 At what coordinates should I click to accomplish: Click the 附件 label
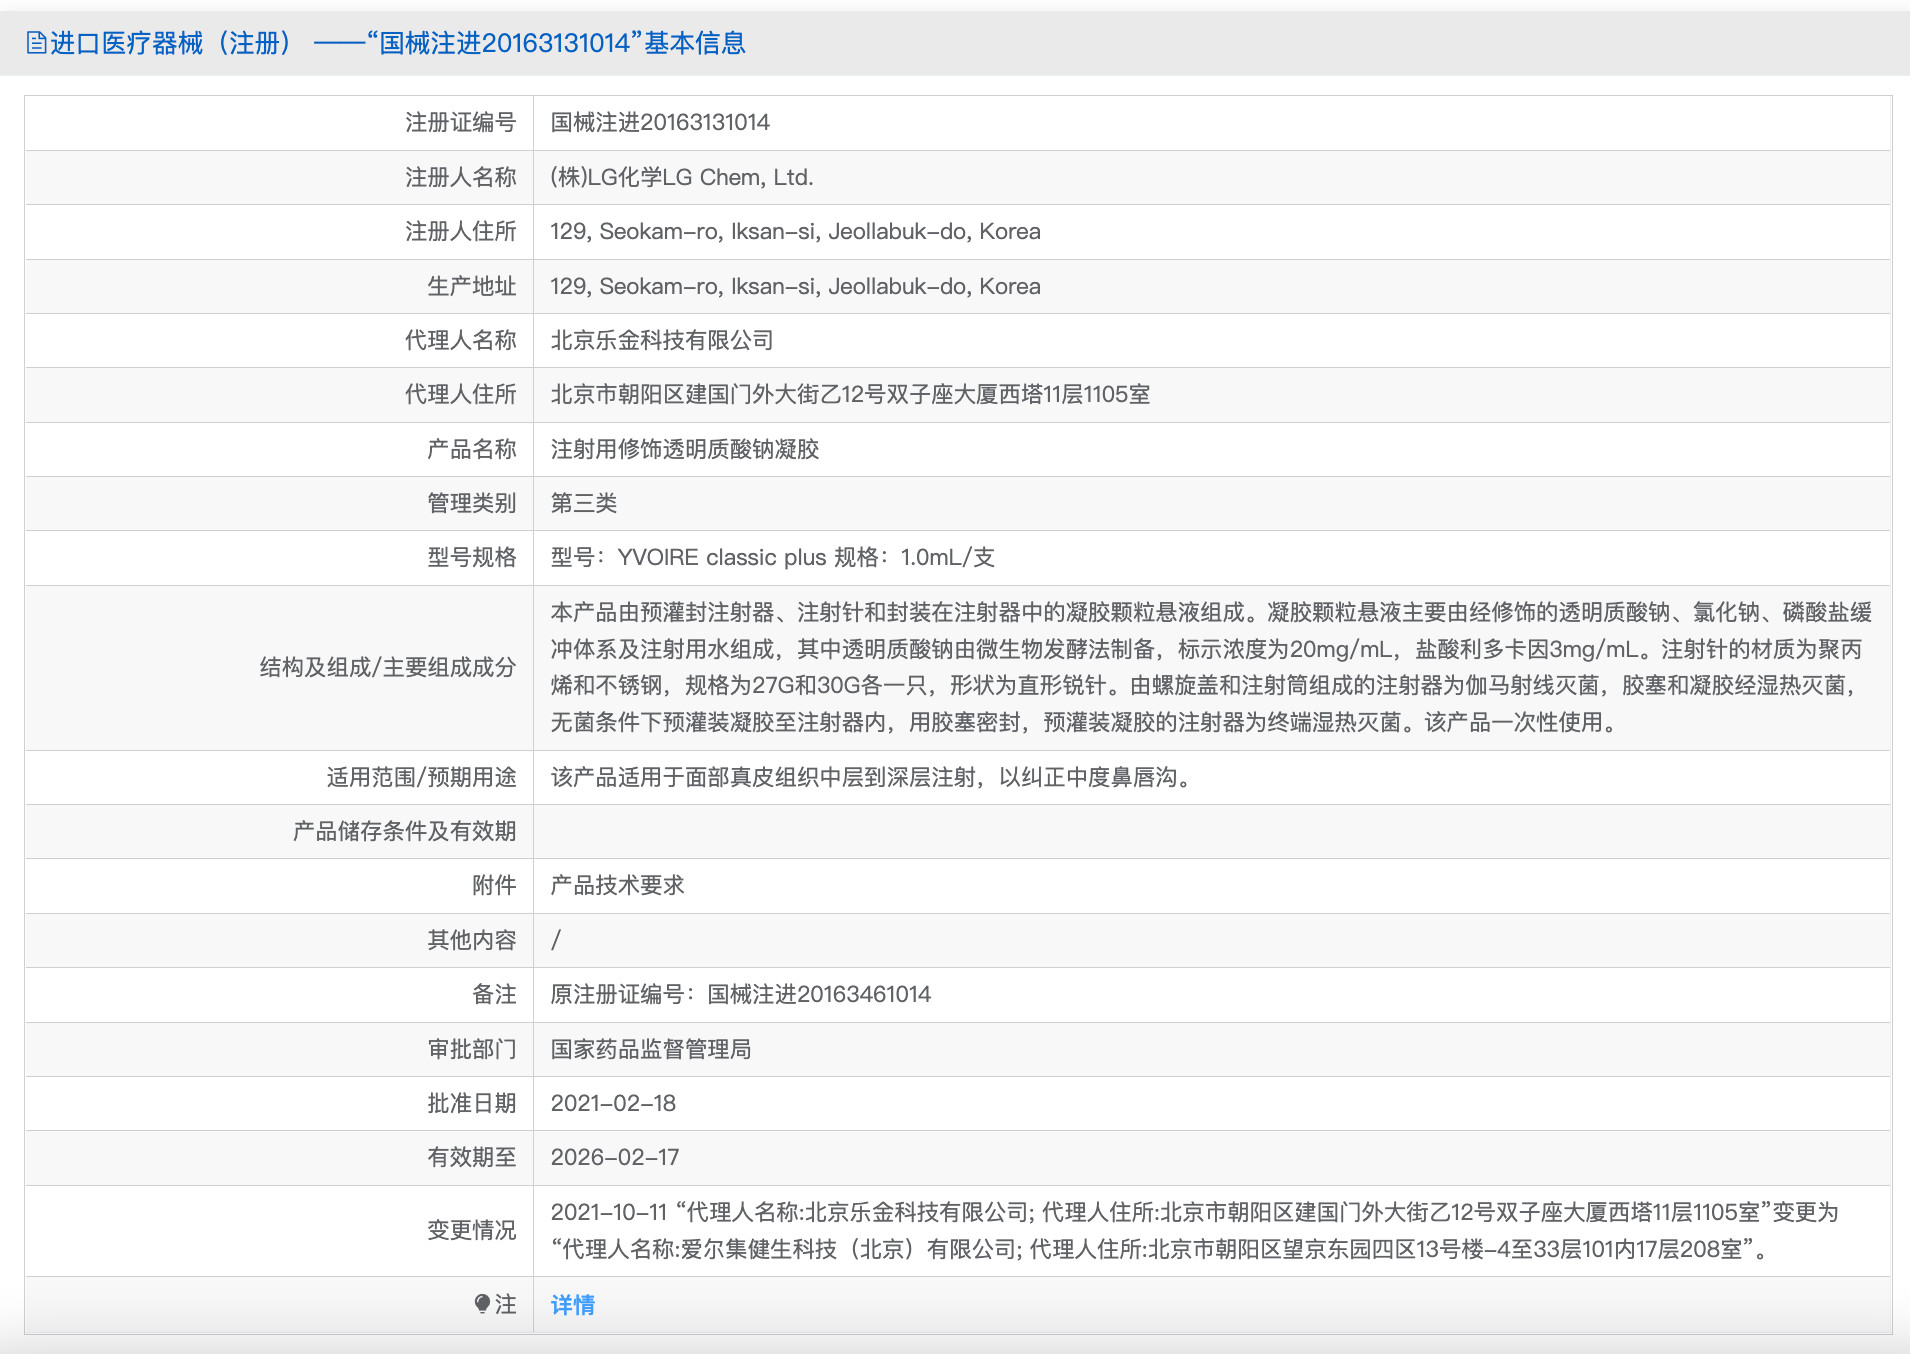[494, 885]
